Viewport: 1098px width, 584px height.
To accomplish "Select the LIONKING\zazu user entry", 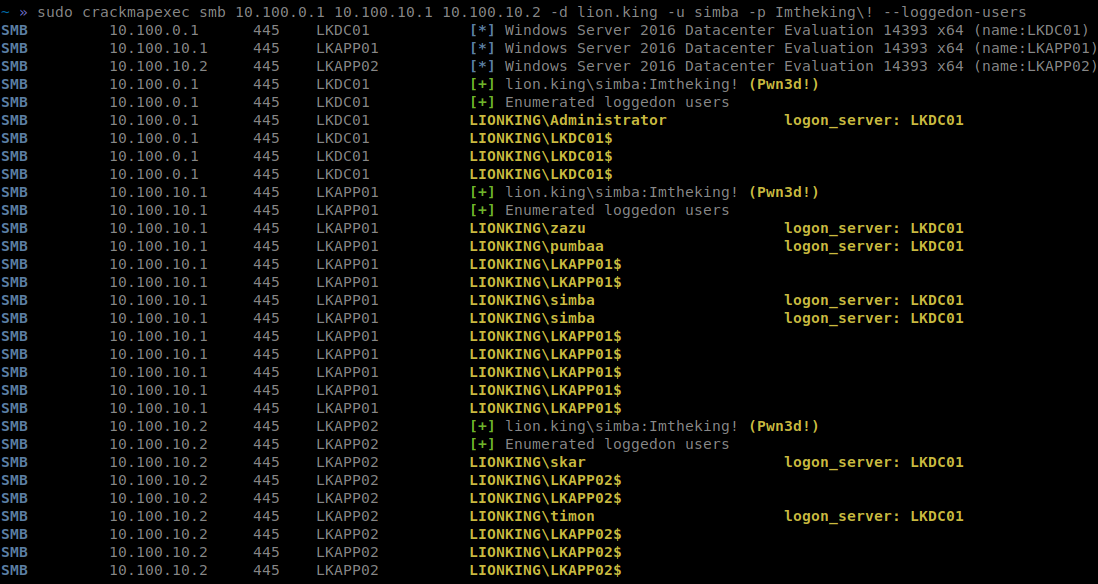I will coord(527,228).
